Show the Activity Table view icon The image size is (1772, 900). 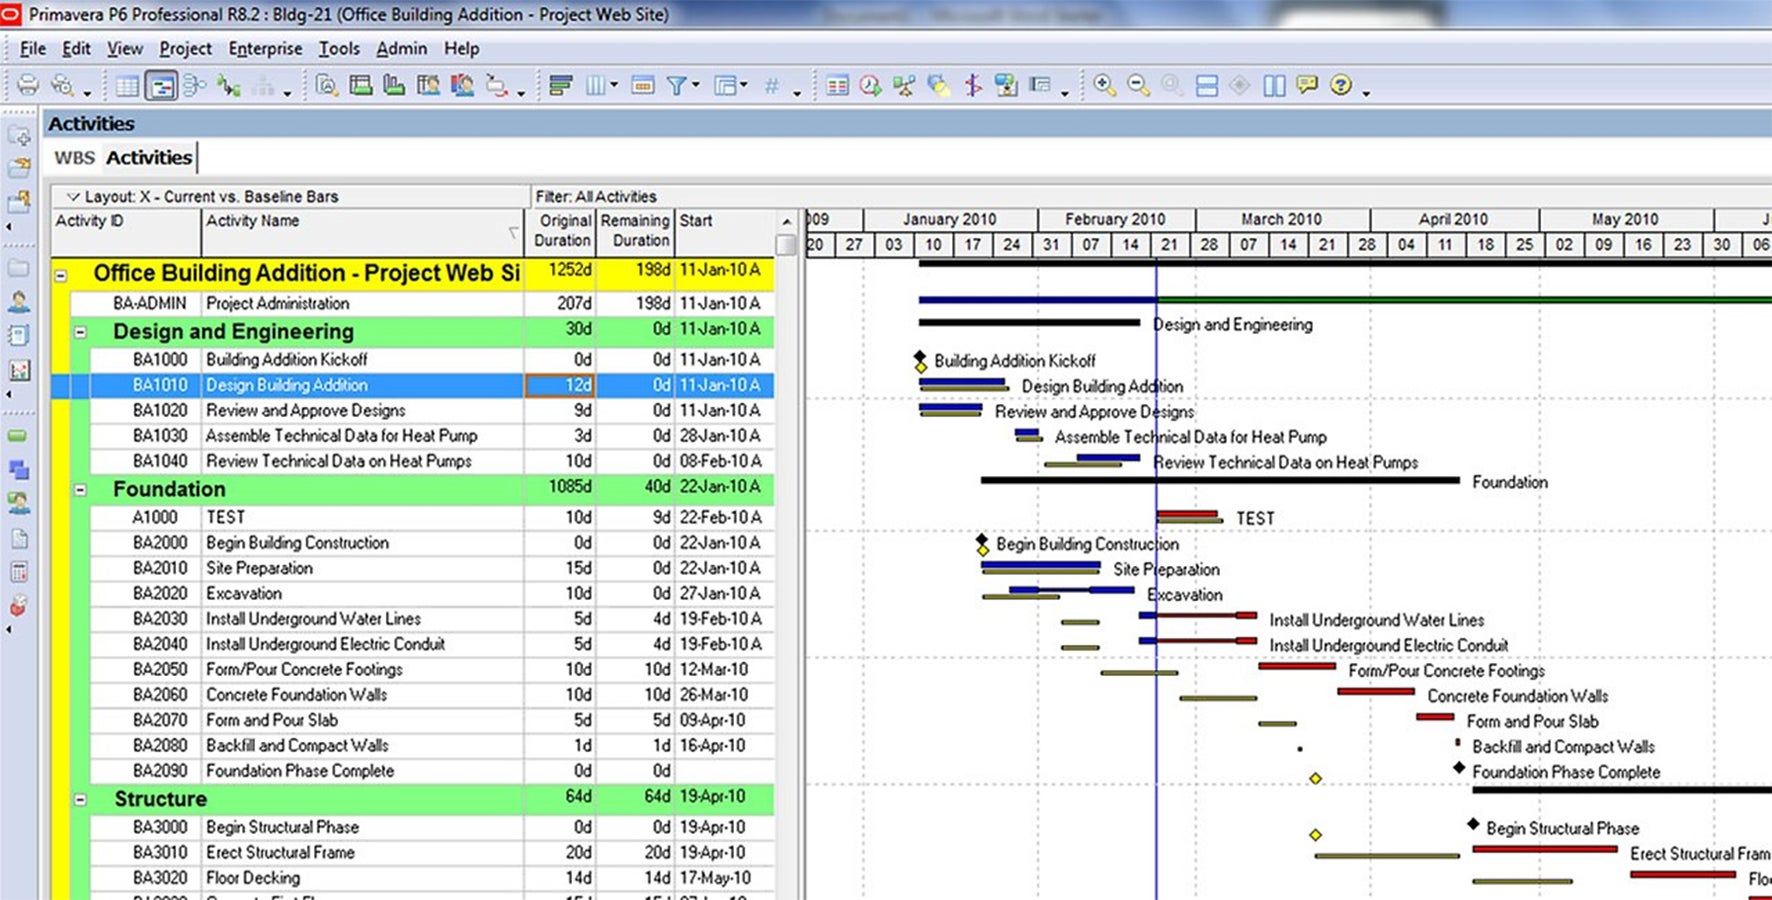[x=127, y=86]
